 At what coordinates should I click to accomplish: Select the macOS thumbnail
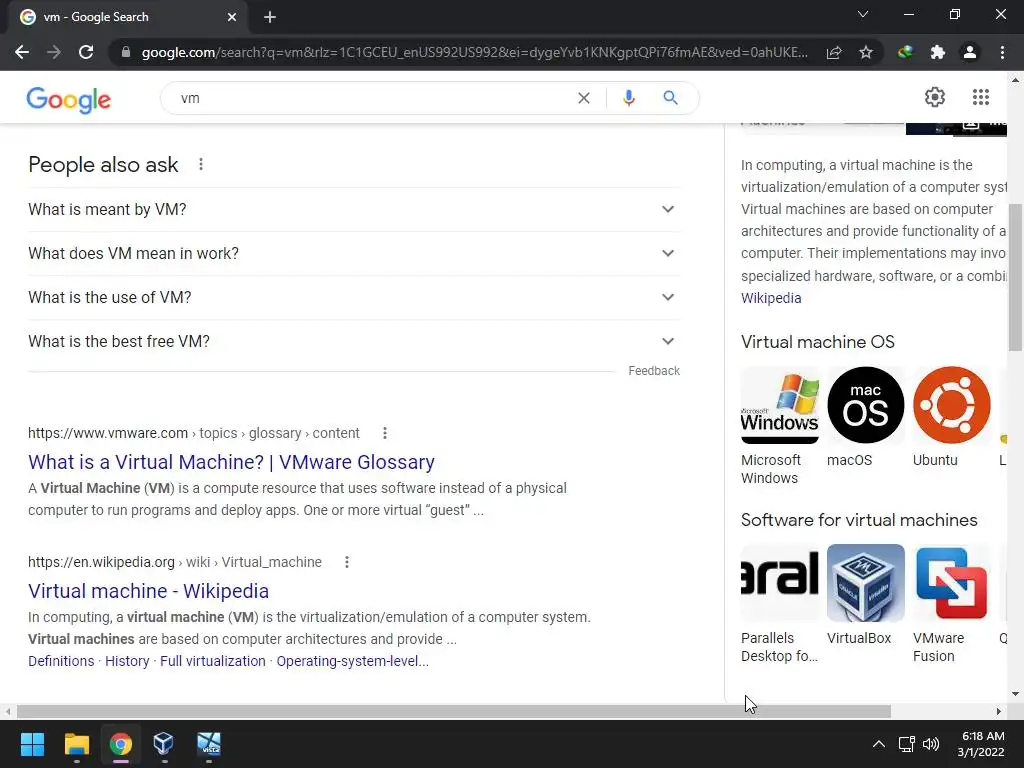[865, 405]
